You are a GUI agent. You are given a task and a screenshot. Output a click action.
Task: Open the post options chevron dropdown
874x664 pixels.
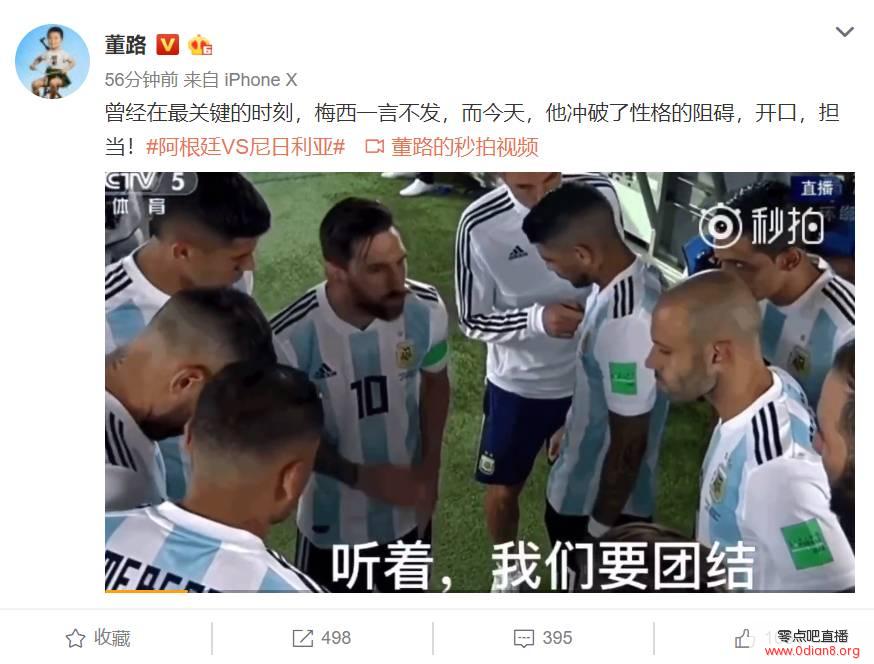[844, 32]
